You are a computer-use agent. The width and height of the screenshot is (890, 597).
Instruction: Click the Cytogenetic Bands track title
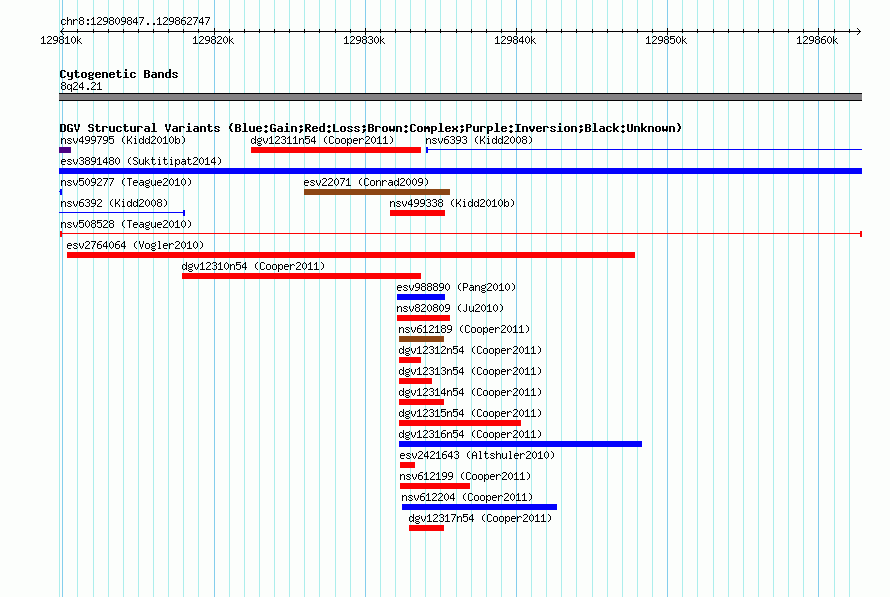(119, 74)
